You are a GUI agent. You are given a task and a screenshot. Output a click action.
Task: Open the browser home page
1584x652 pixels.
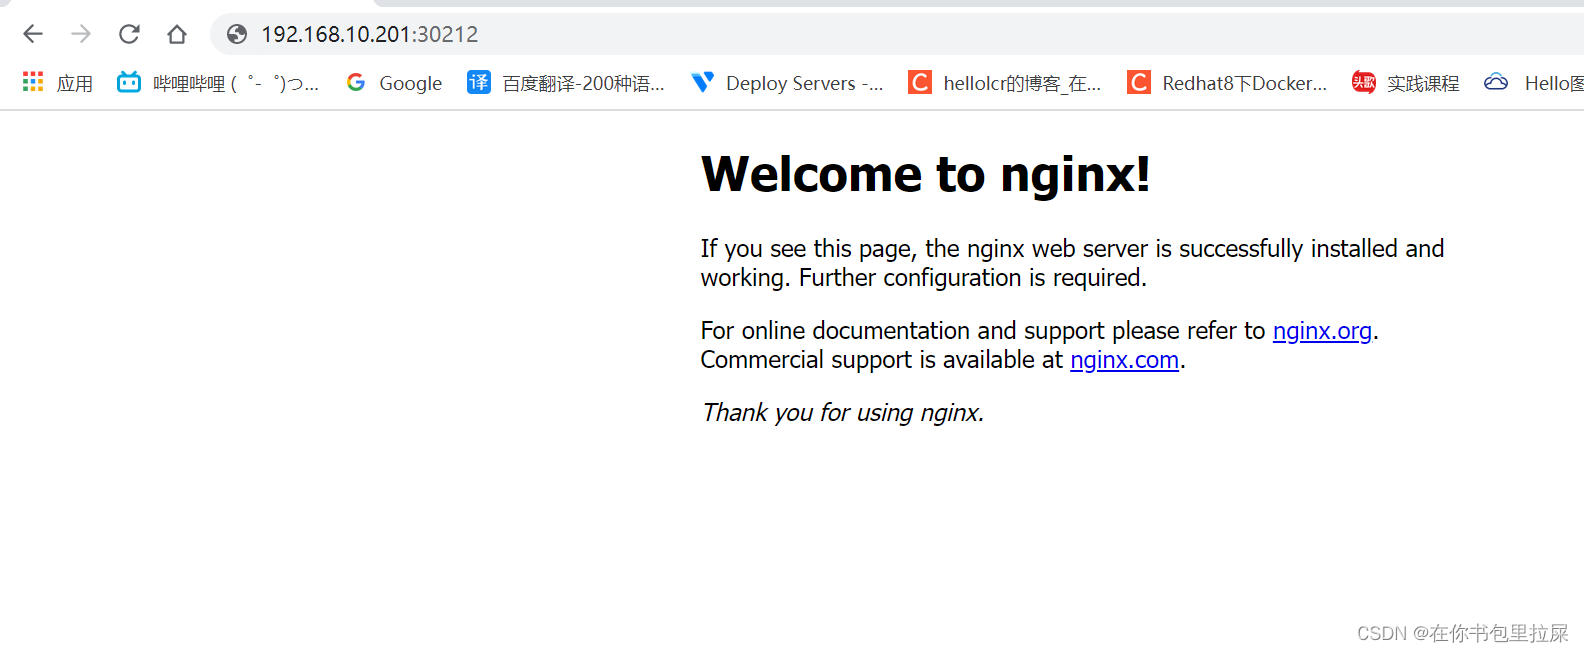[x=177, y=34]
